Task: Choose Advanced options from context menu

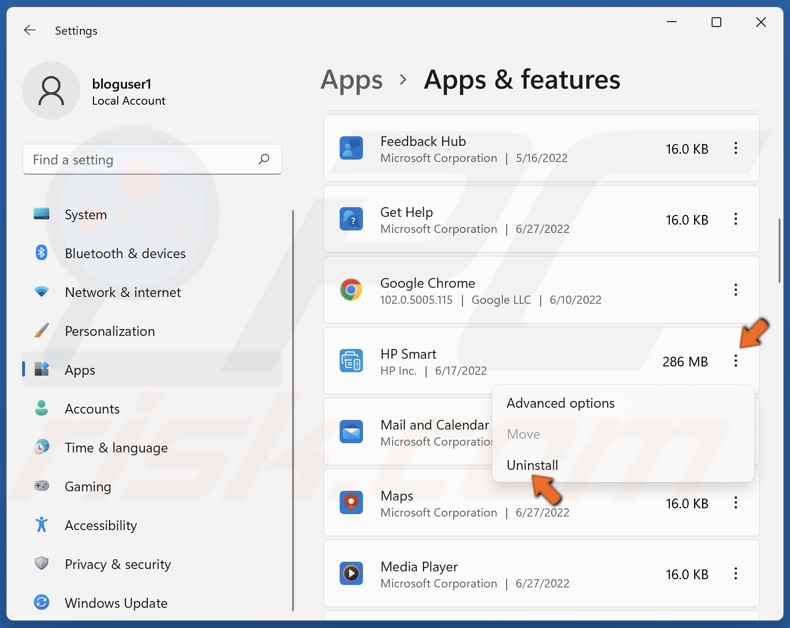Action: [x=623, y=403]
